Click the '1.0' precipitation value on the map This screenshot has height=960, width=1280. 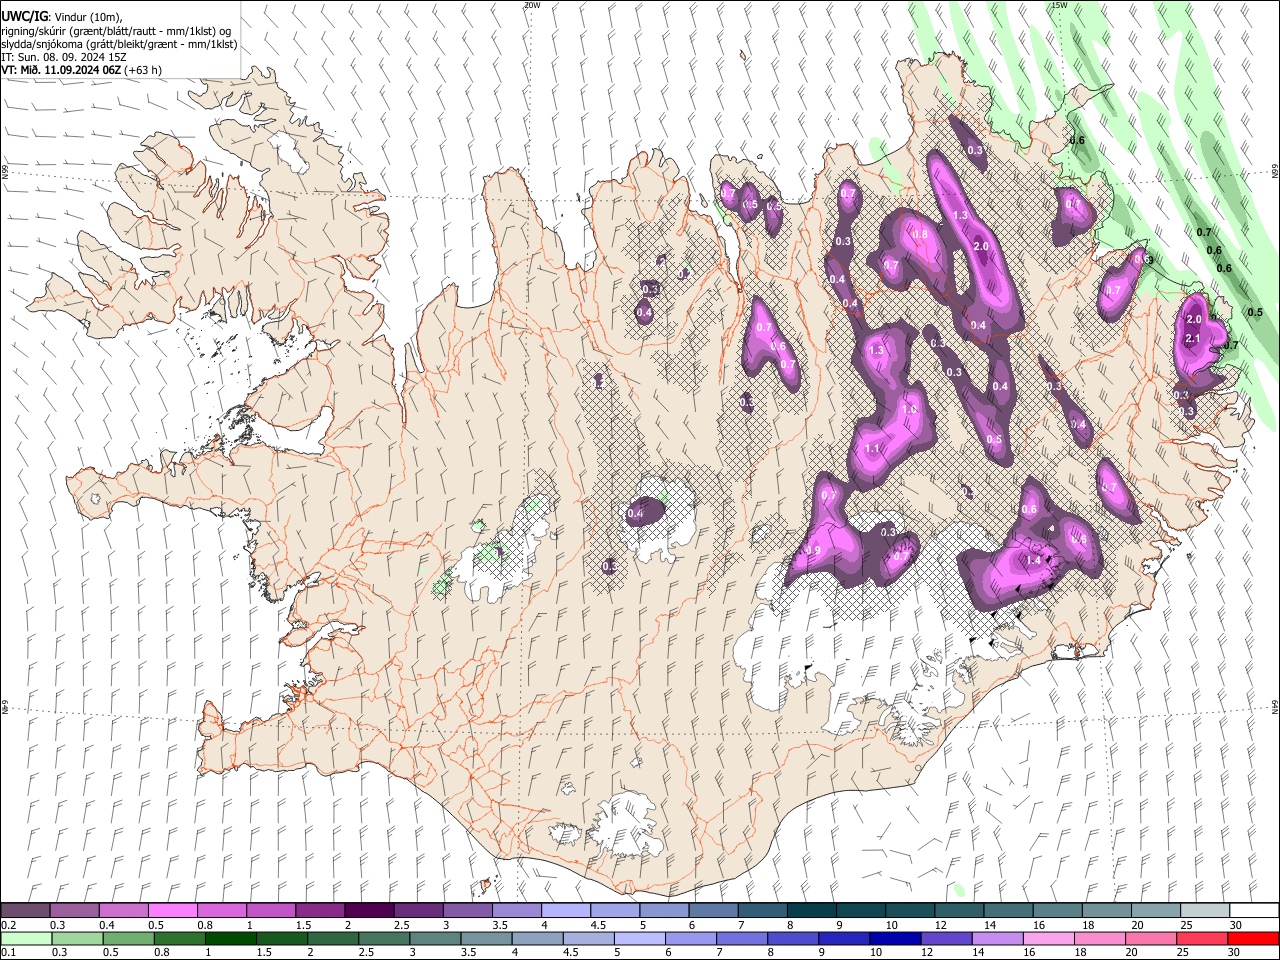(910, 409)
